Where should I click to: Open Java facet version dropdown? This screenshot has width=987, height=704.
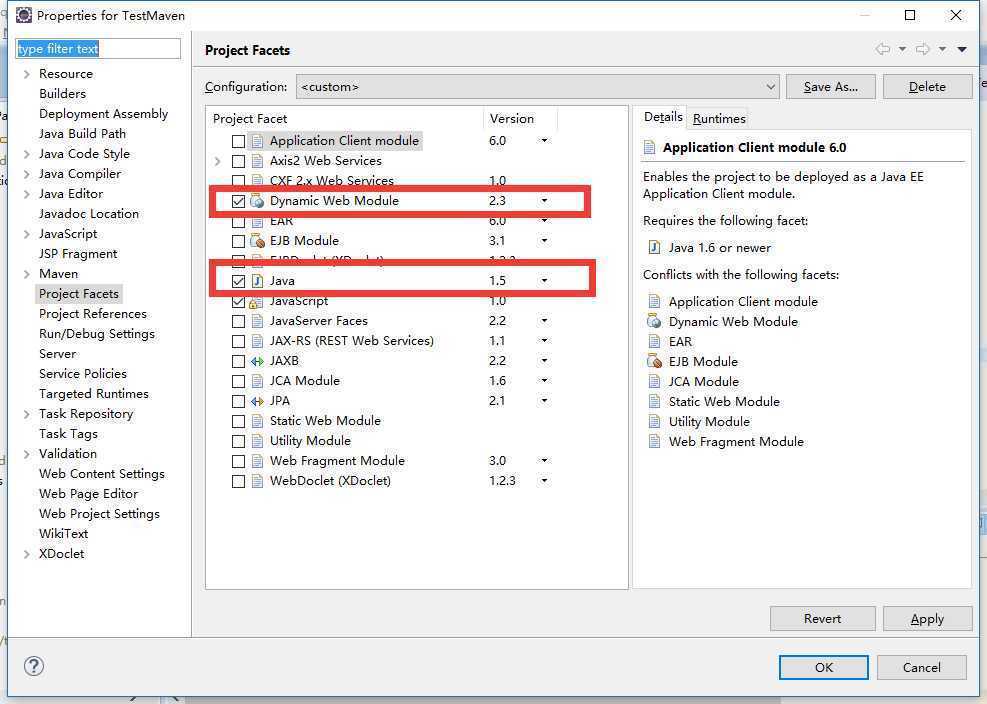pos(544,281)
